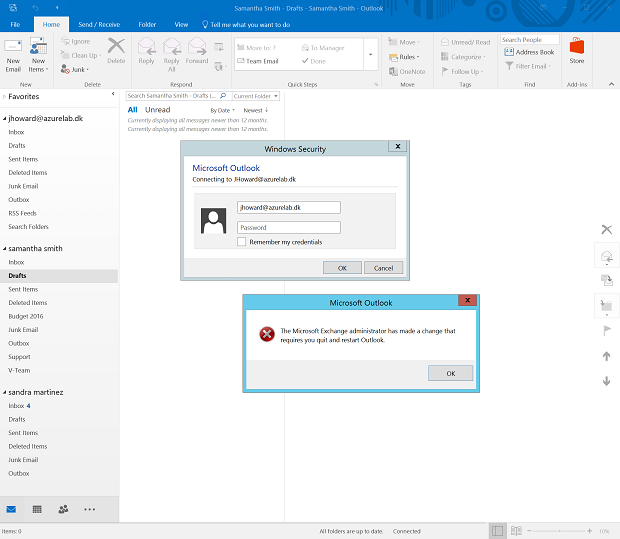Click the flag icon in right pane toolbar
The height and width of the screenshot is (539, 620).
[x=607, y=331]
